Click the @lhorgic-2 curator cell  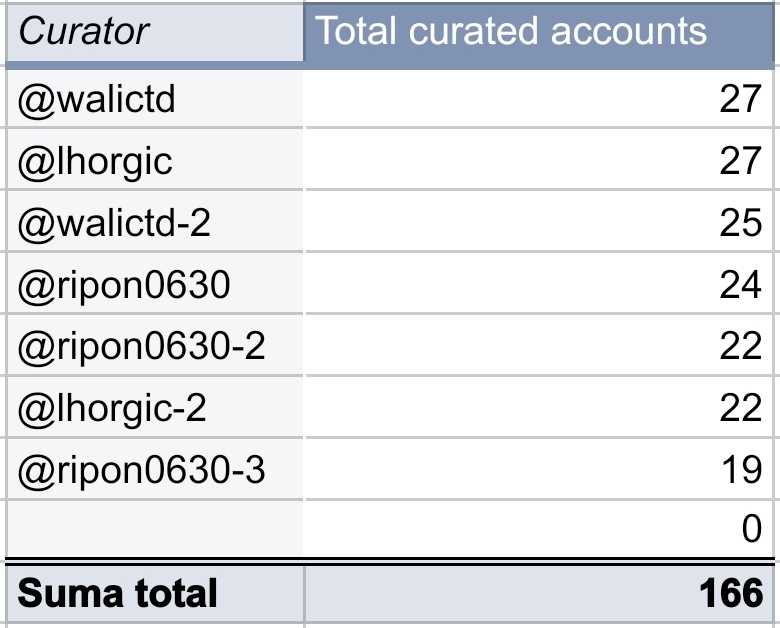[x=112, y=409]
